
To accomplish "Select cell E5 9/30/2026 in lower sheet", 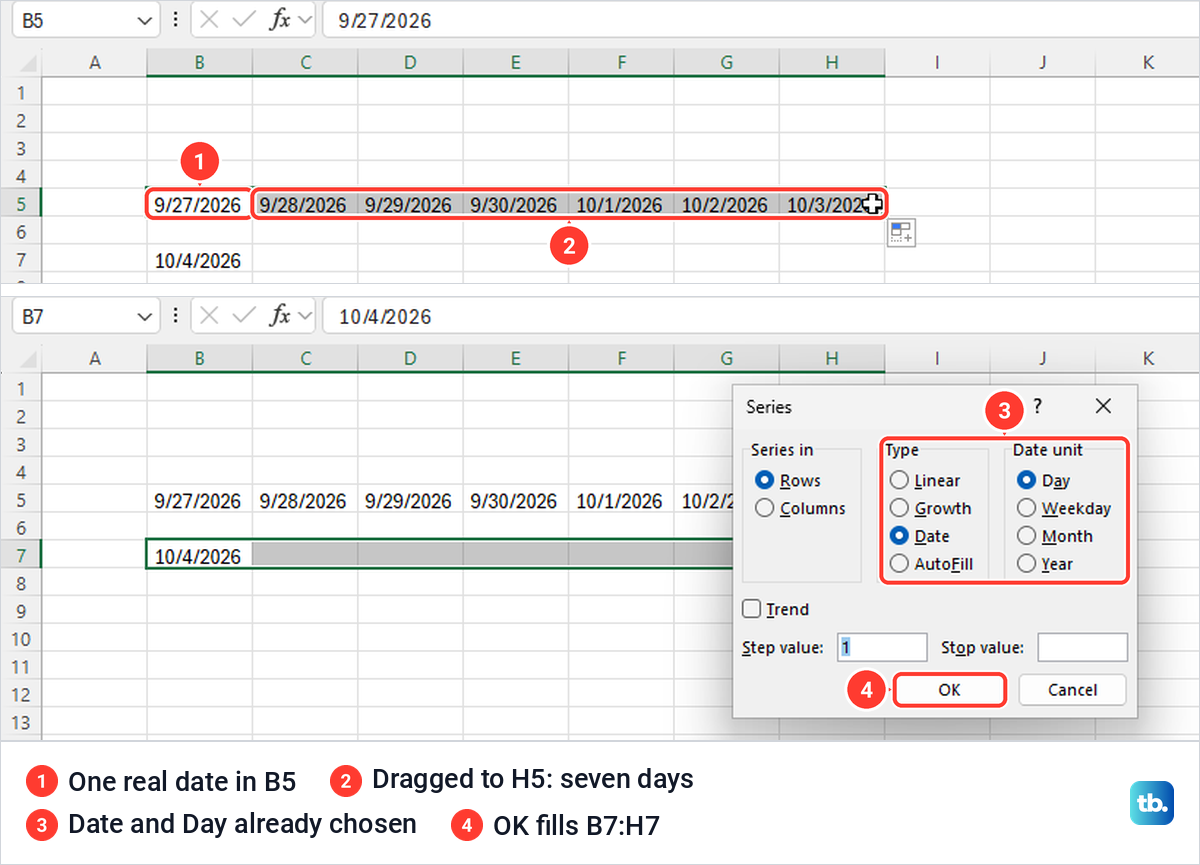I will click(x=516, y=501).
